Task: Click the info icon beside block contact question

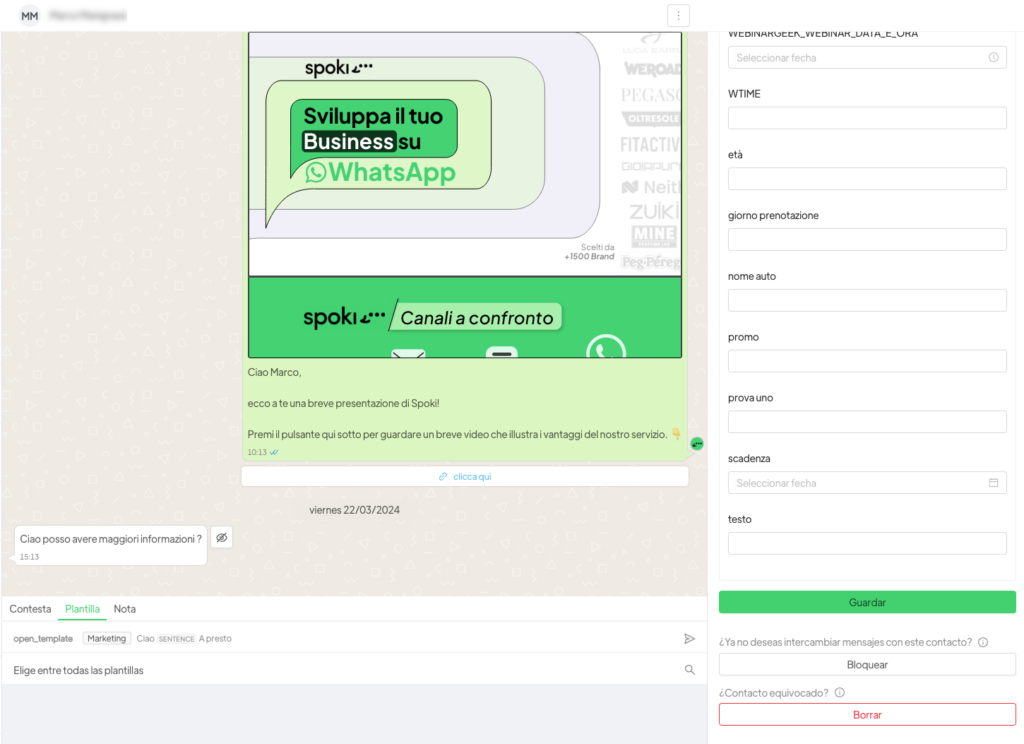Action: pos(983,642)
